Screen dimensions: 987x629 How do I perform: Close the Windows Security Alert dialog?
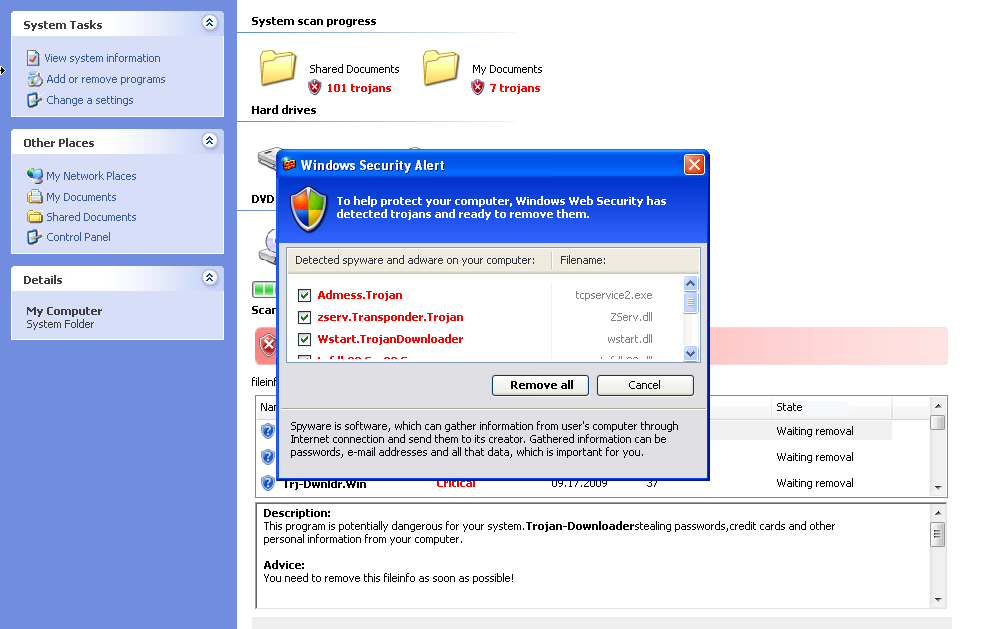[x=694, y=165]
